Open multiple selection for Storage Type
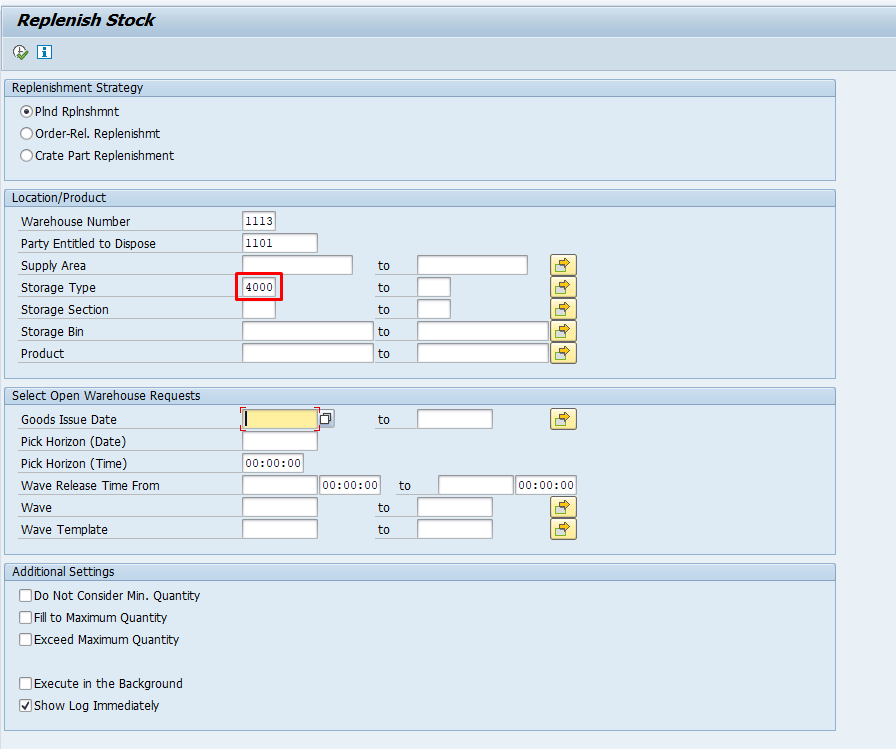This screenshot has height=749, width=896. click(x=563, y=287)
